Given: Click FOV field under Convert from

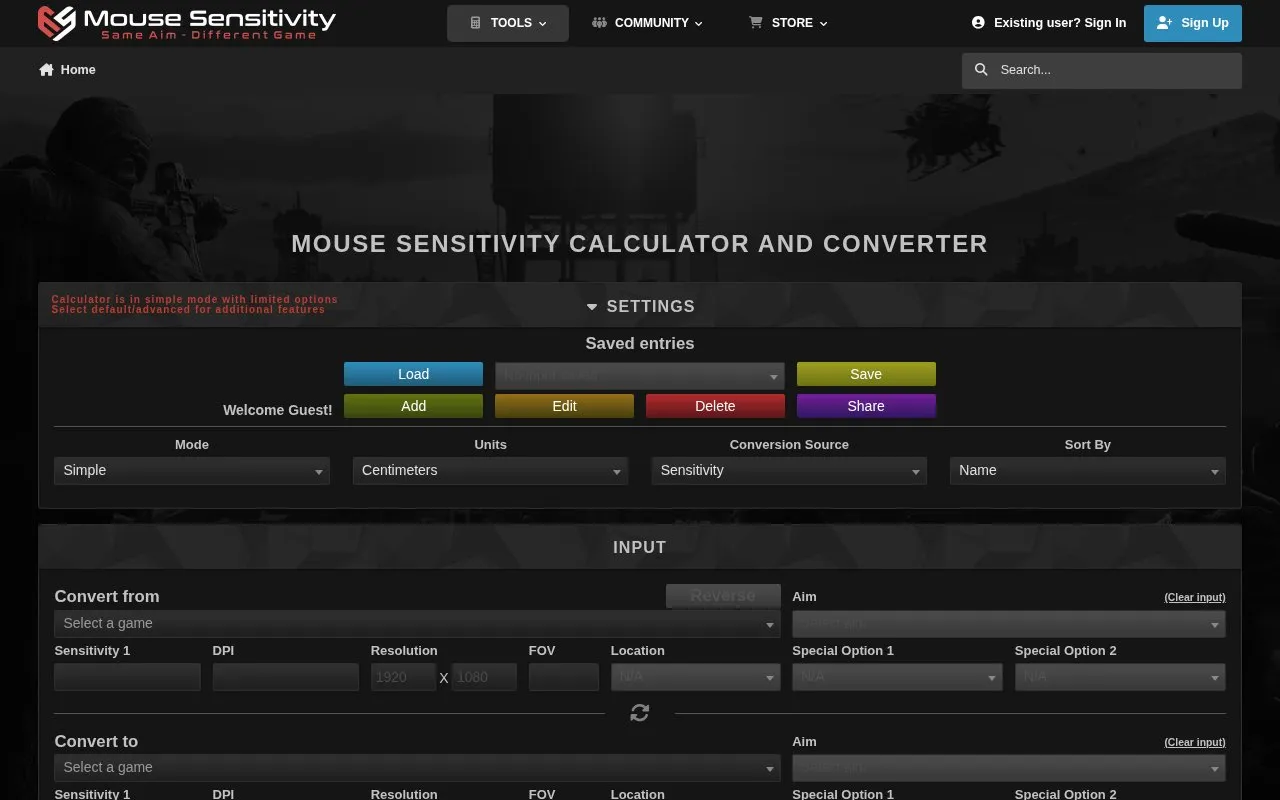Looking at the screenshot, I should 564,677.
